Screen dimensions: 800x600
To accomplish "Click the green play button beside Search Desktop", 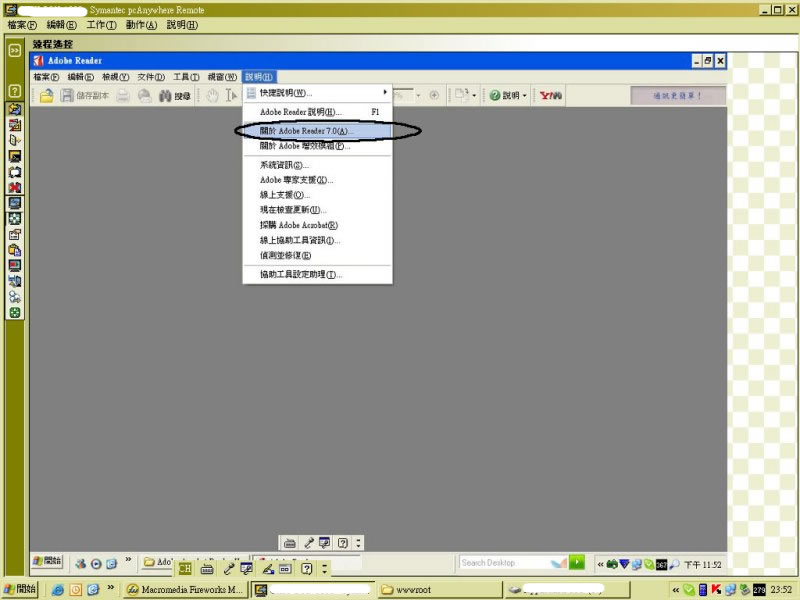I will point(577,562).
